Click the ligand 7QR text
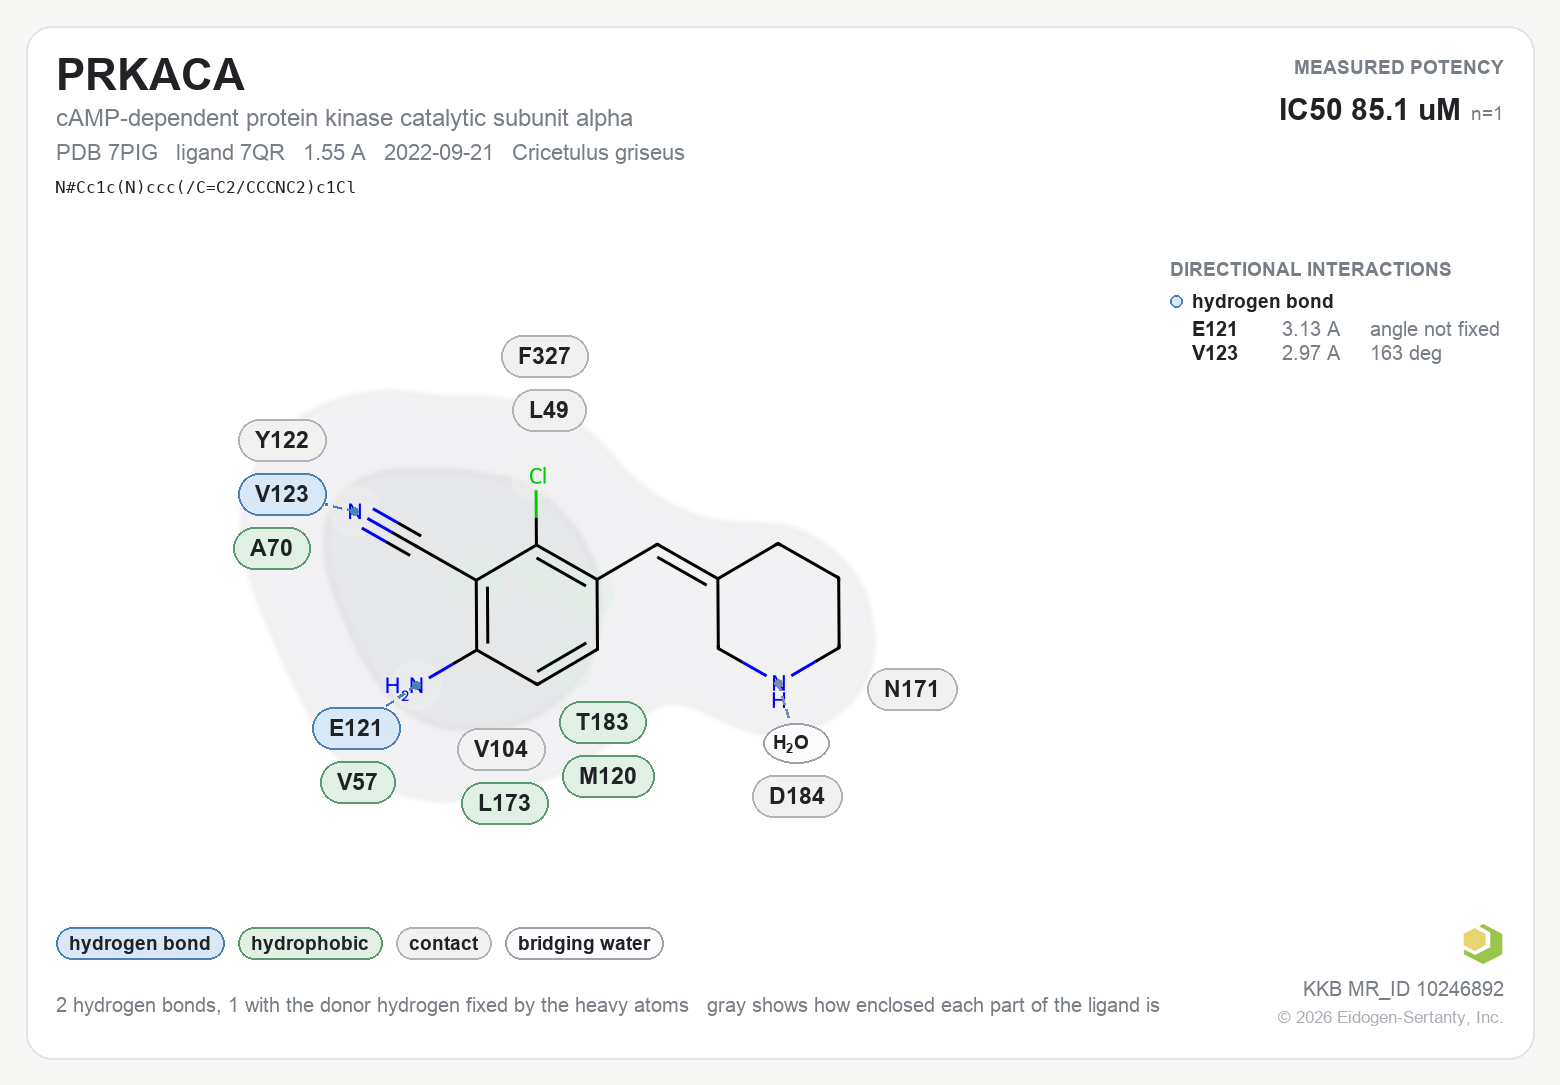1560x1085 pixels. (x=230, y=153)
